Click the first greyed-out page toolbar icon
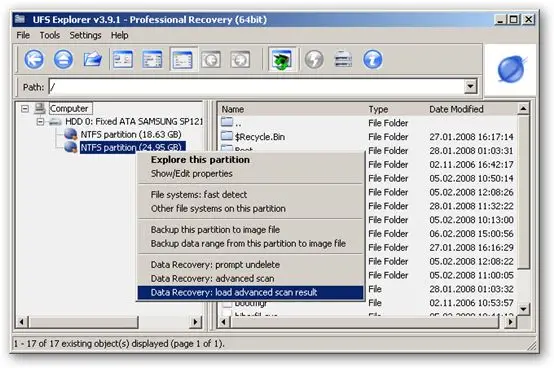Viewport: 554px width, 368px height. (x=211, y=59)
